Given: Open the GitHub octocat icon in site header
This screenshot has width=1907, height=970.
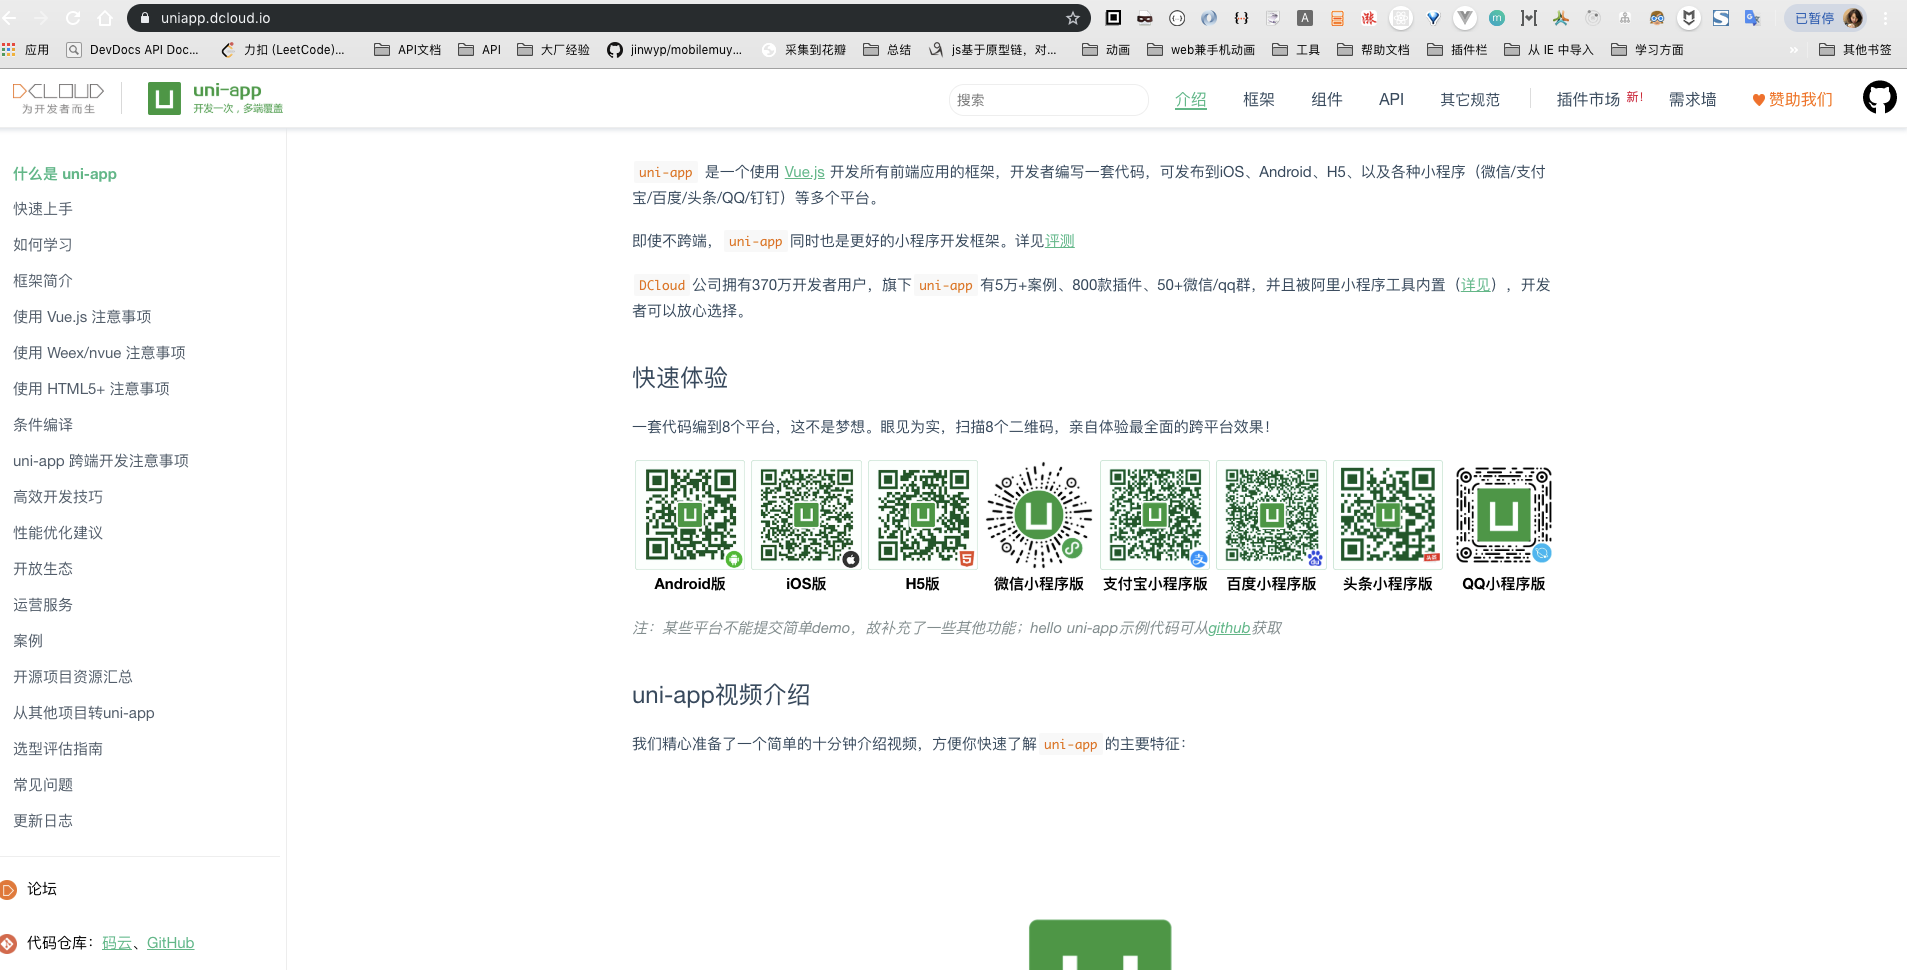Looking at the screenshot, I should pyautogui.click(x=1879, y=98).
